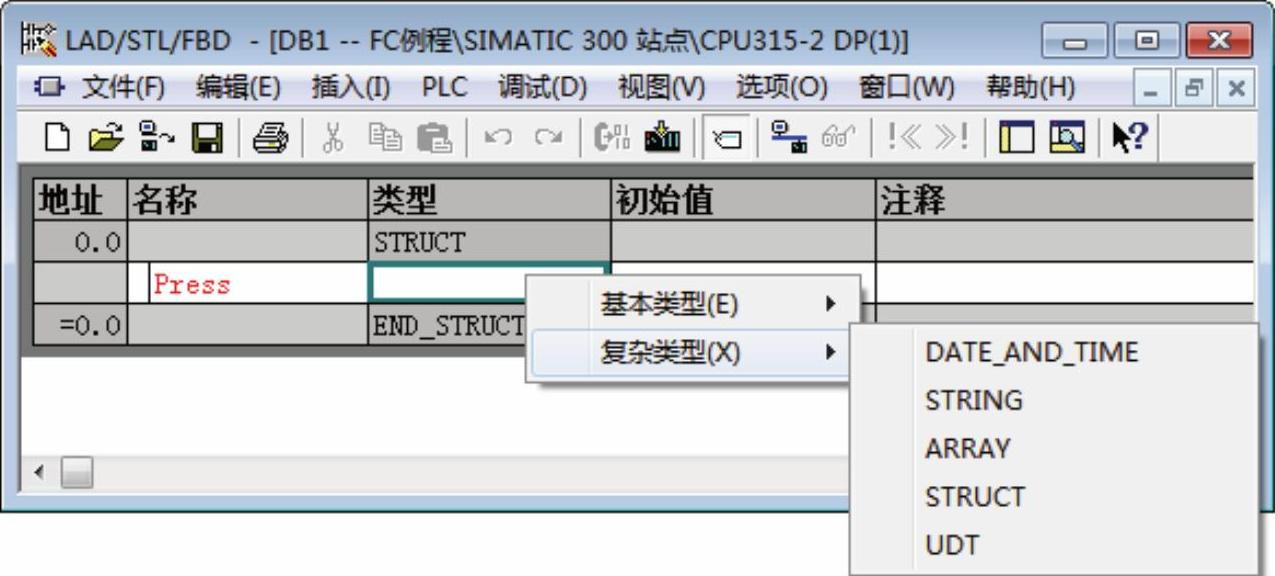The image size is (1275, 576).
Task: Click the Paste clipboard toolbar icon
Action: (434, 138)
